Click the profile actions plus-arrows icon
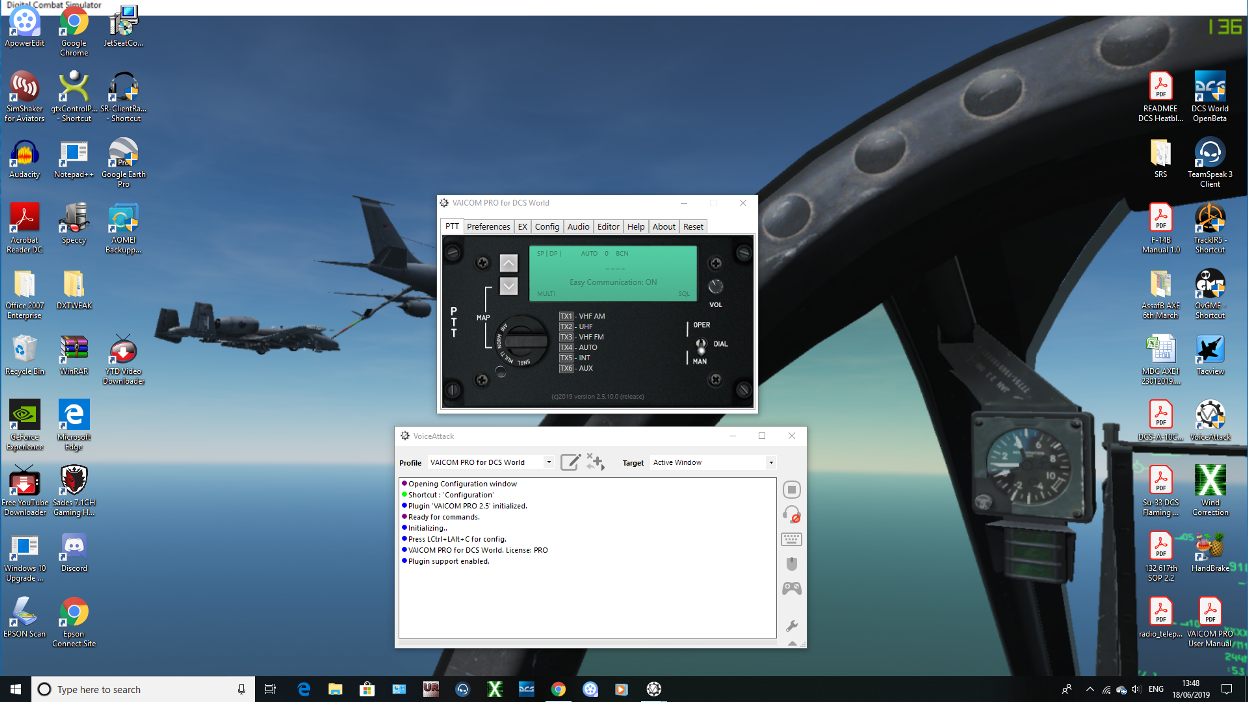This screenshot has height=702, width=1248. coord(596,462)
